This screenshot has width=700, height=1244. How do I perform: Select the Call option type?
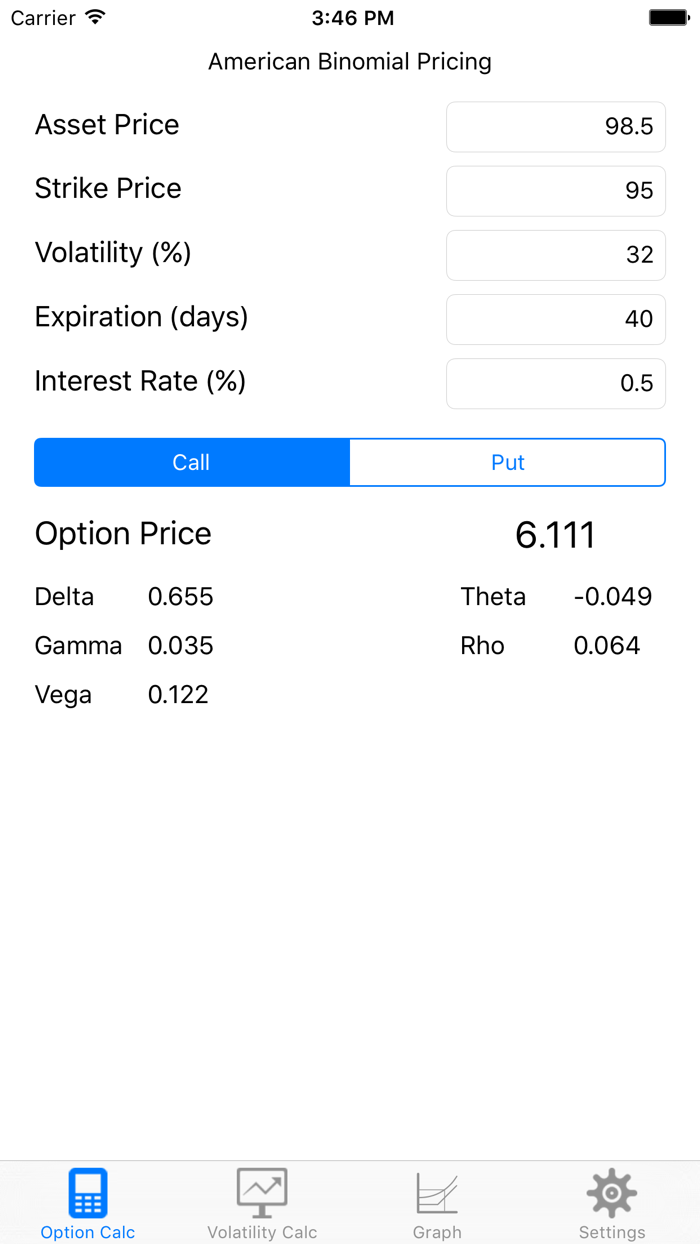[191, 462]
